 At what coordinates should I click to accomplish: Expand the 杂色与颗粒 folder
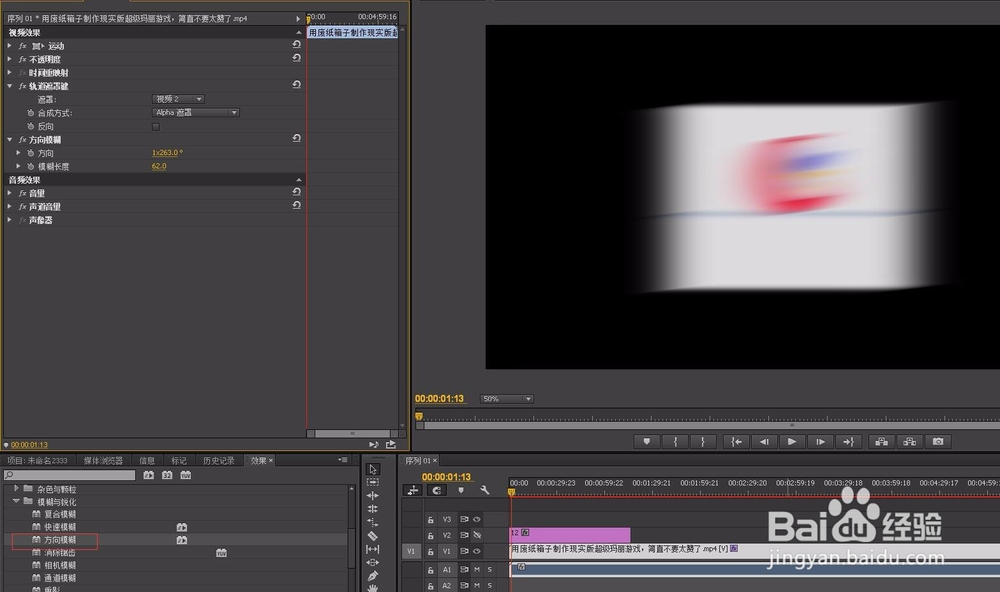(17, 489)
